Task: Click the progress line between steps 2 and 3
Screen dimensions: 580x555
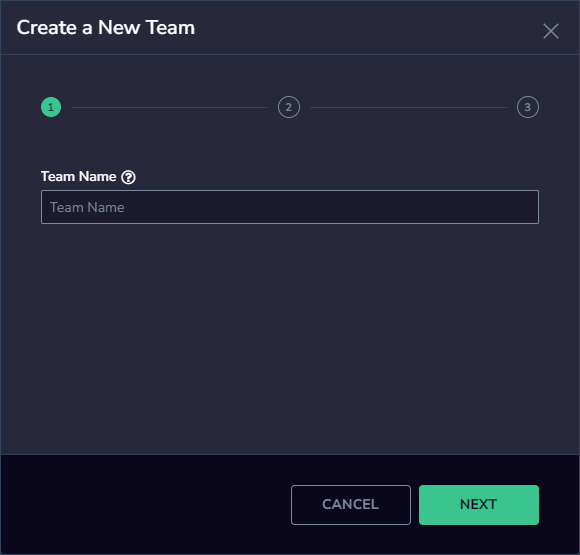Action: [x=408, y=108]
